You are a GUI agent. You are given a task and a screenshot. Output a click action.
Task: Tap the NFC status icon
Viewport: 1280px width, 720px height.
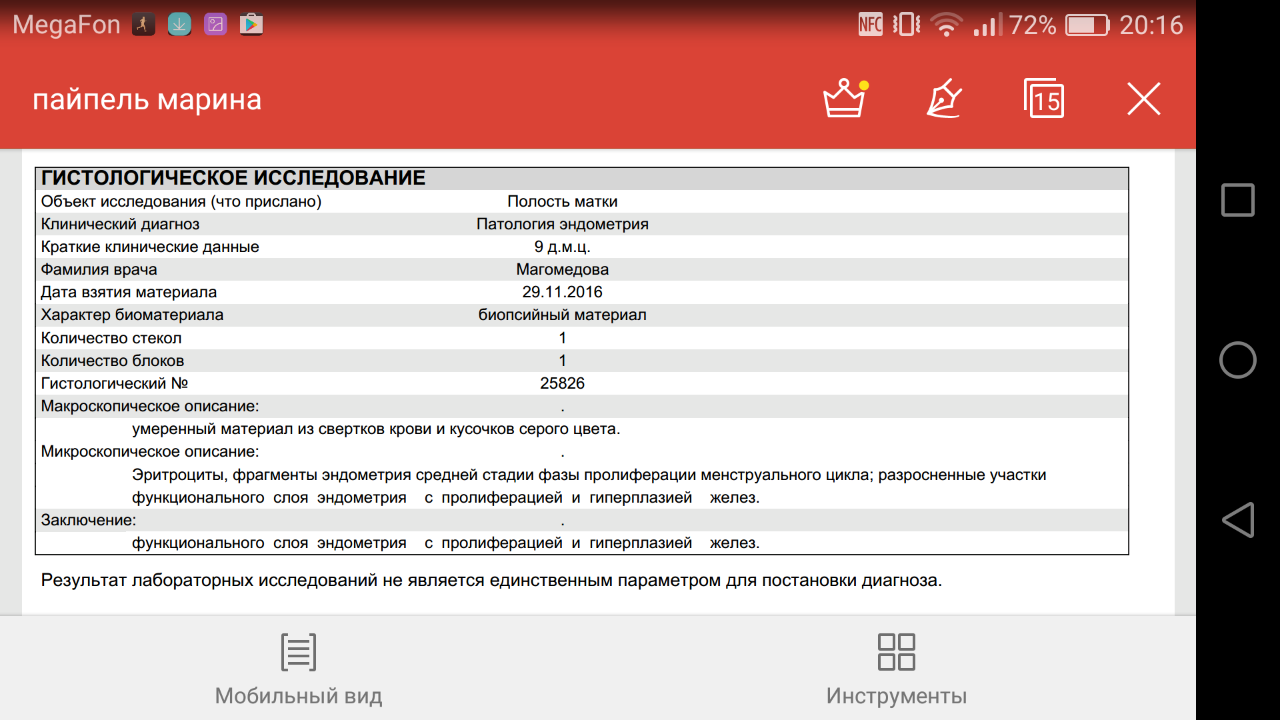pos(870,25)
